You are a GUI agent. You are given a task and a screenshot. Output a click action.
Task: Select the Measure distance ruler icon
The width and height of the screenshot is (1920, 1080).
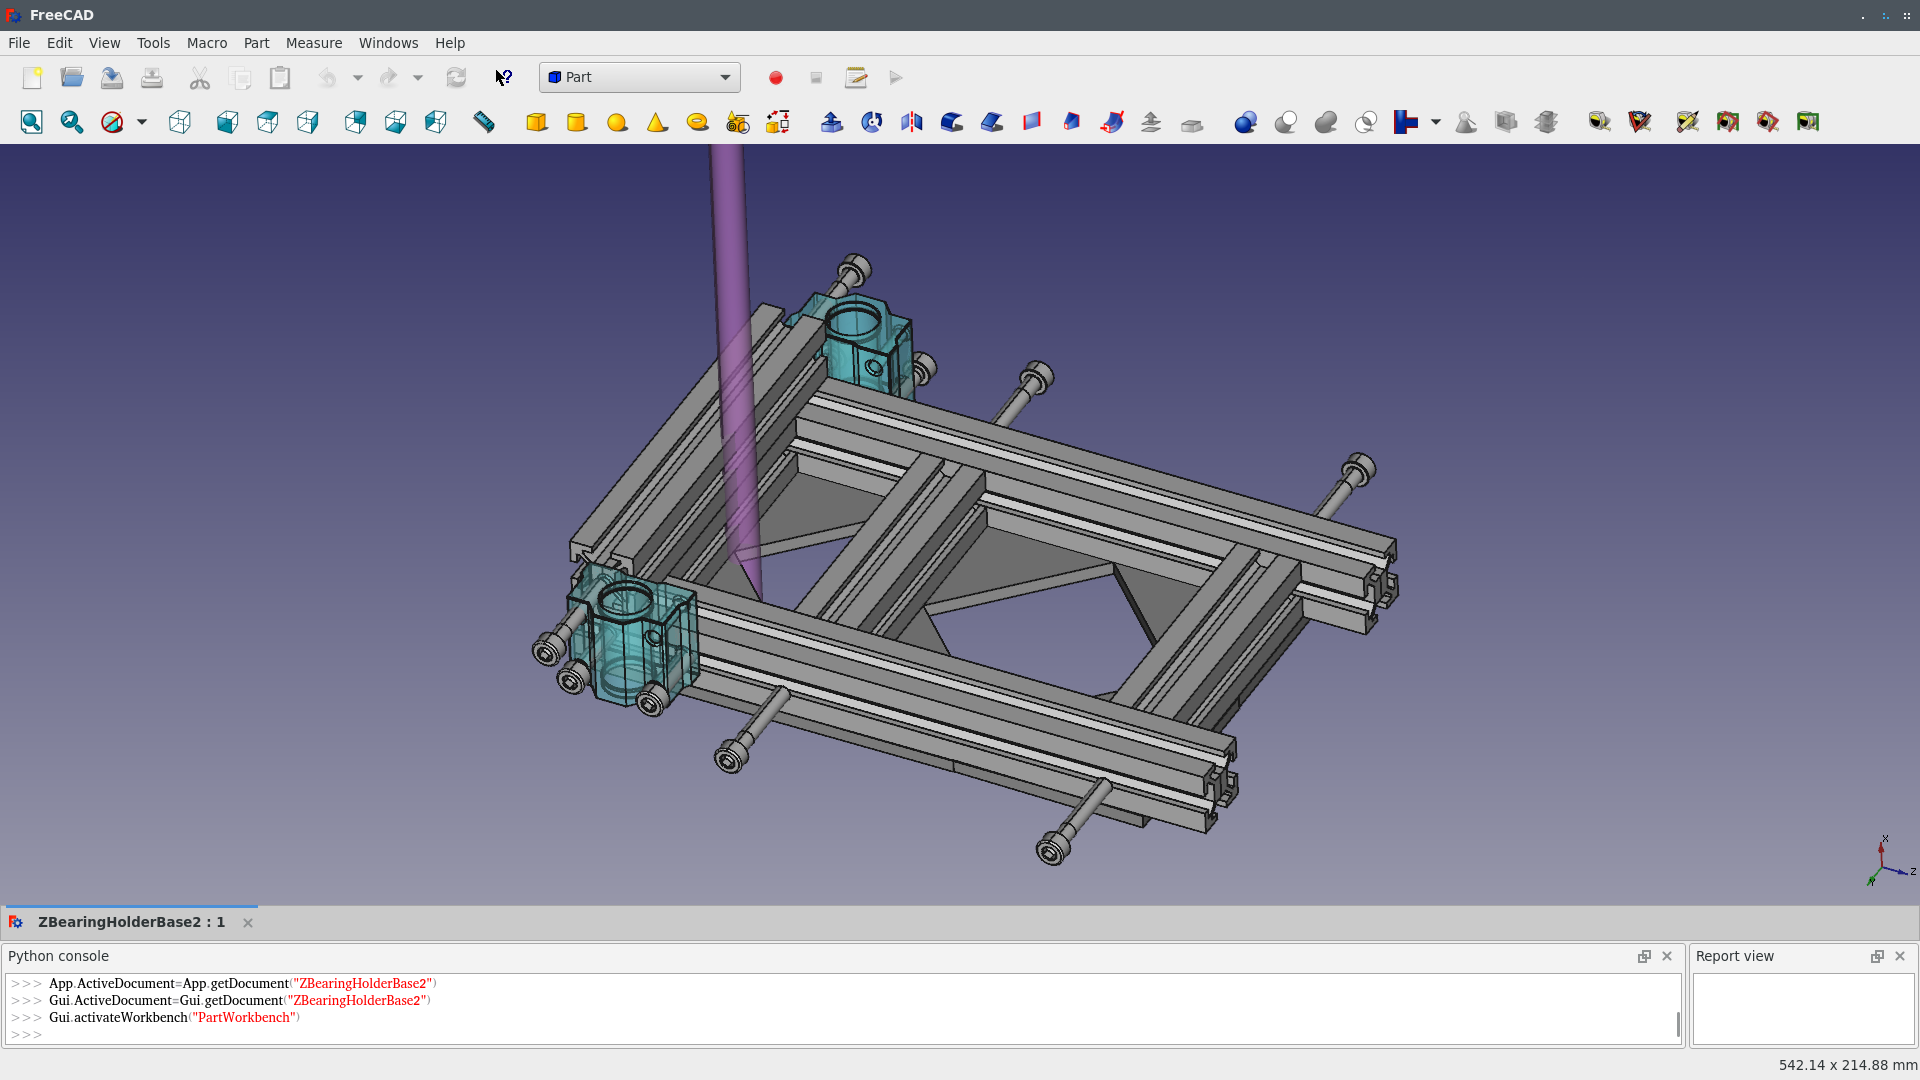pyautogui.click(x=484, y=122)
